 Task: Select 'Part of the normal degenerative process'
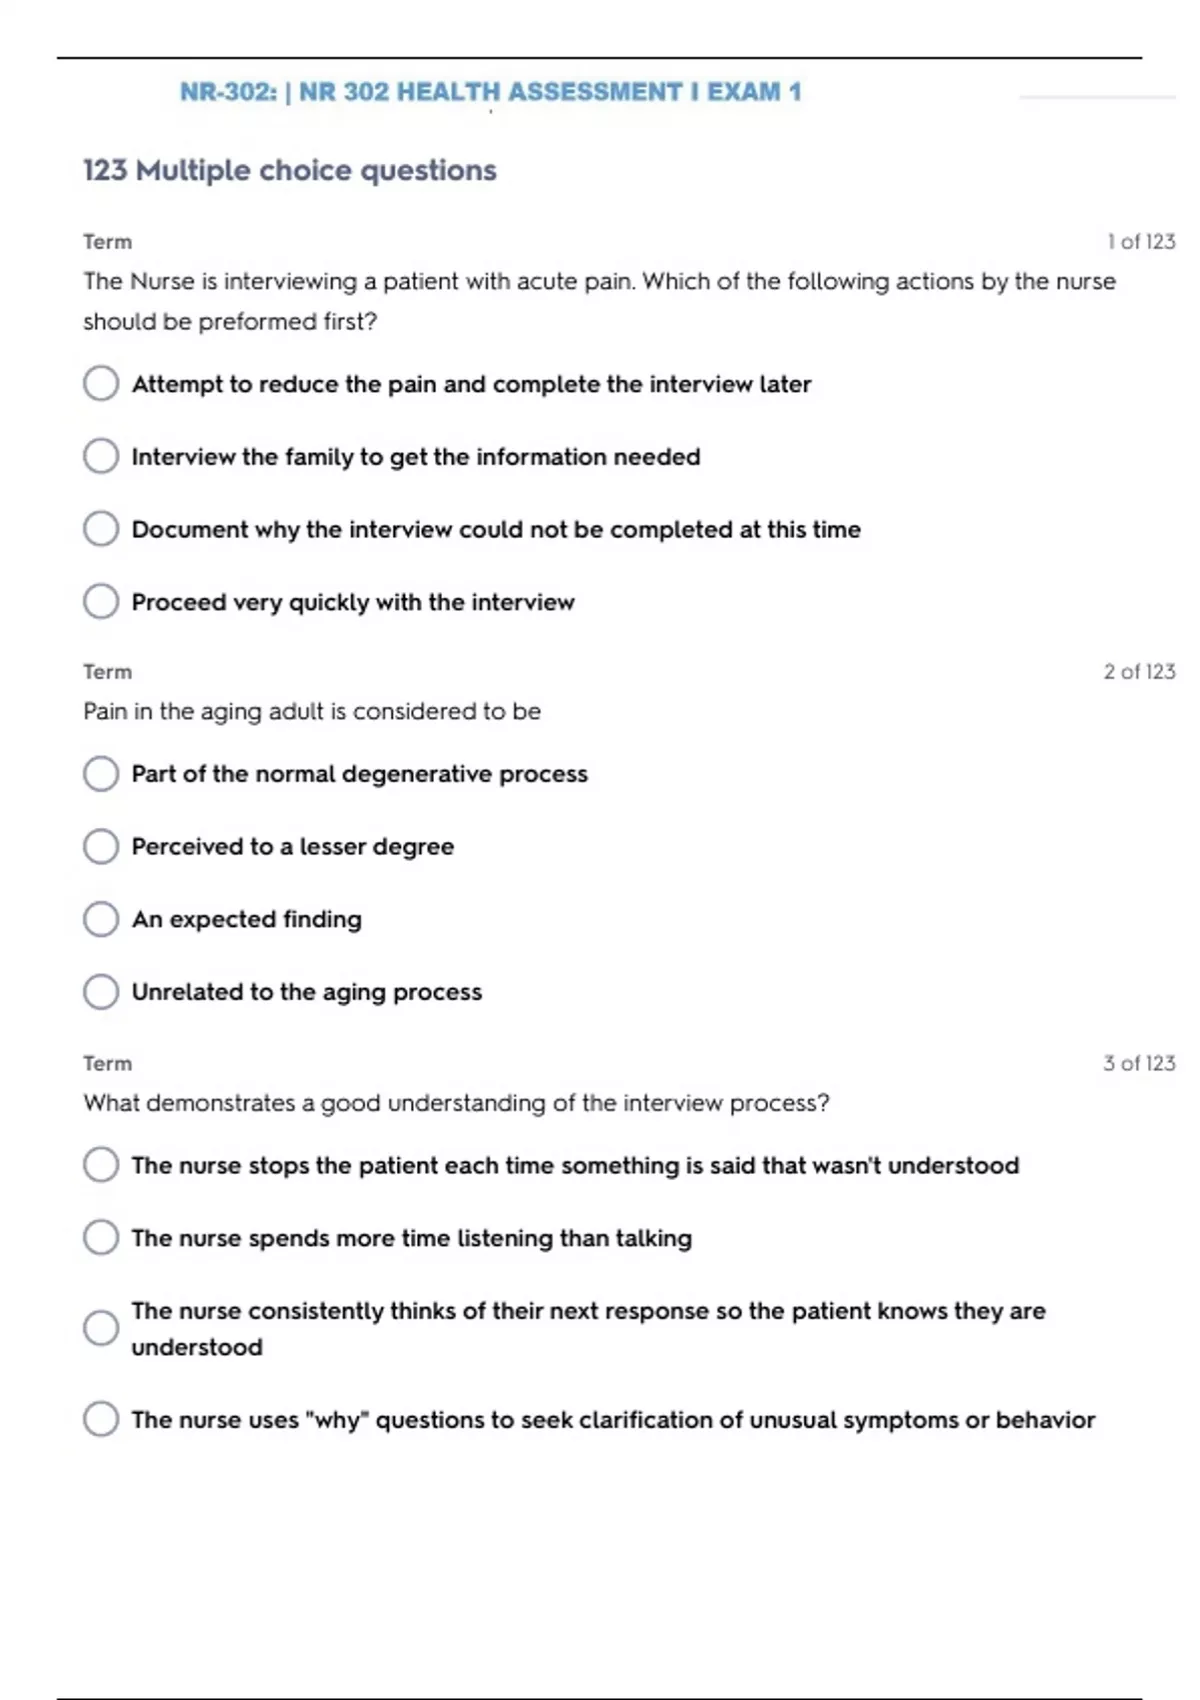point(101,774)
